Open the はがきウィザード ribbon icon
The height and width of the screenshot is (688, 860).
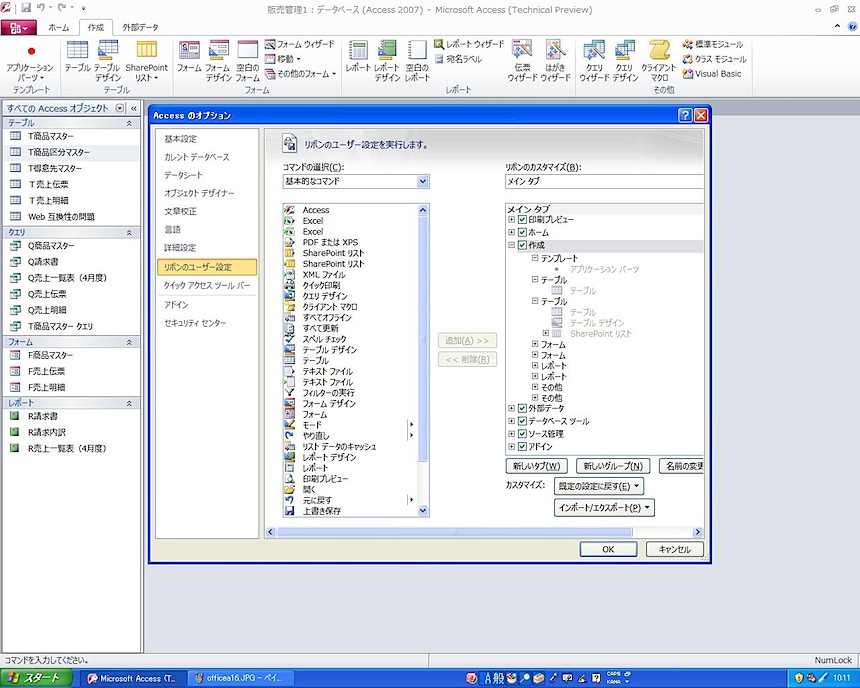tap(555, 61)
